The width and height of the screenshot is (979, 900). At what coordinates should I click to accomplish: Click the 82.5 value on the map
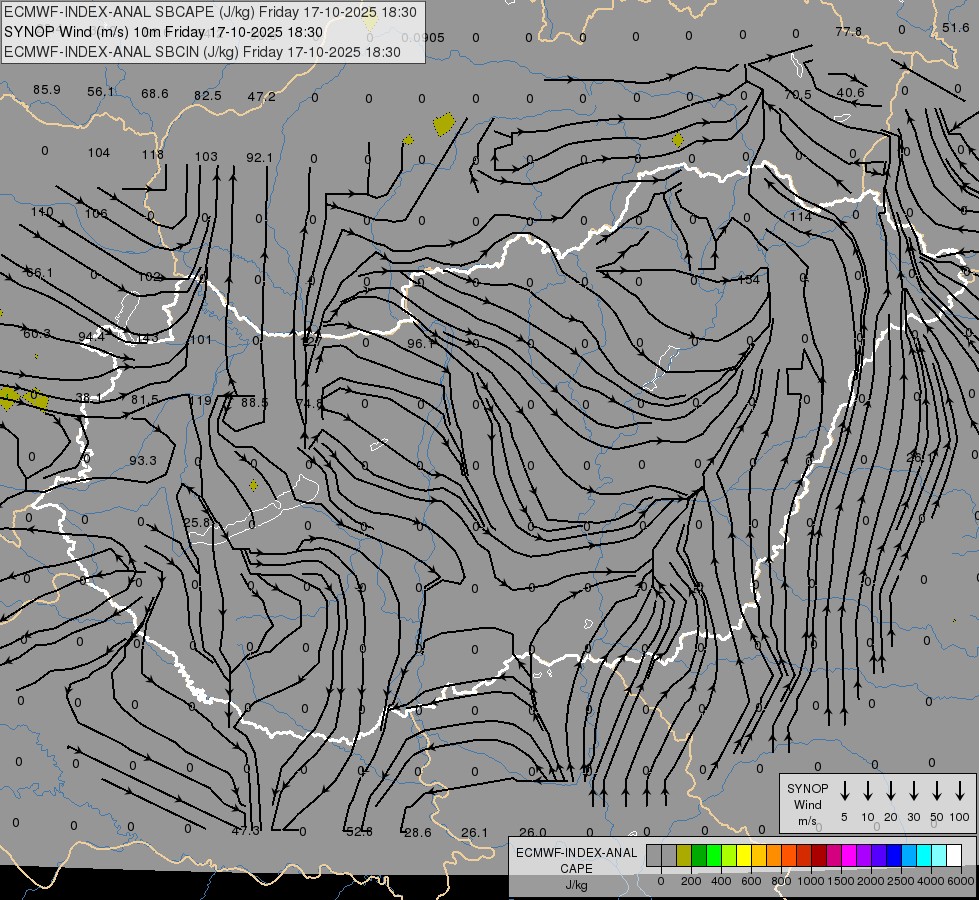click(208, 96)
